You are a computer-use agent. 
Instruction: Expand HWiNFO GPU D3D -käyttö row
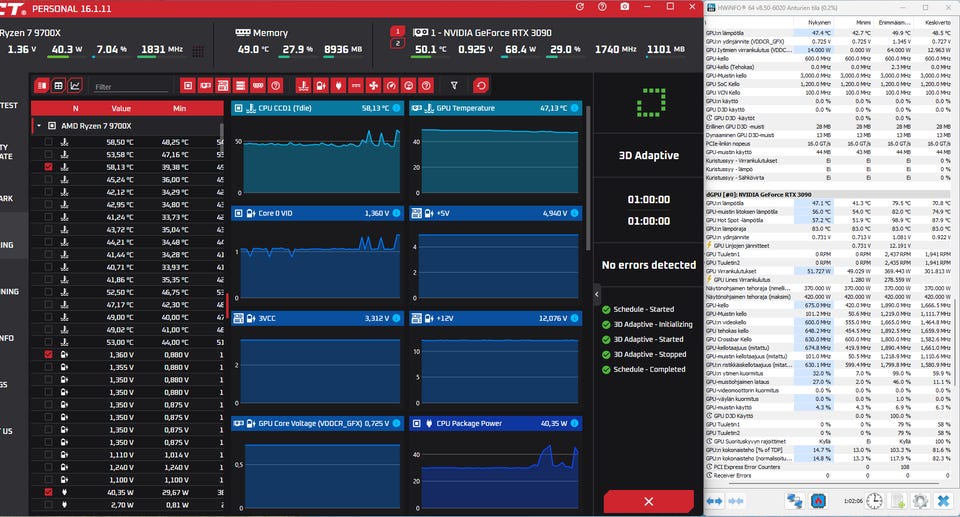[710, 118]
